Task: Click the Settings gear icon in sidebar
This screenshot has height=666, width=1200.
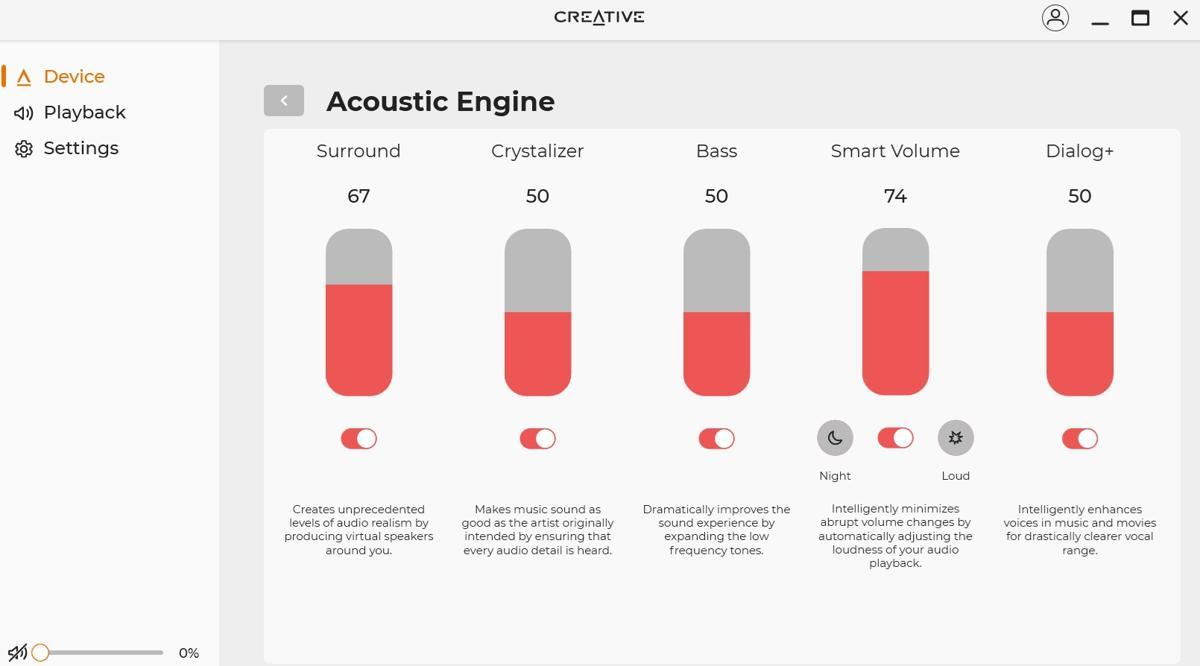Action: coord(23,149)
